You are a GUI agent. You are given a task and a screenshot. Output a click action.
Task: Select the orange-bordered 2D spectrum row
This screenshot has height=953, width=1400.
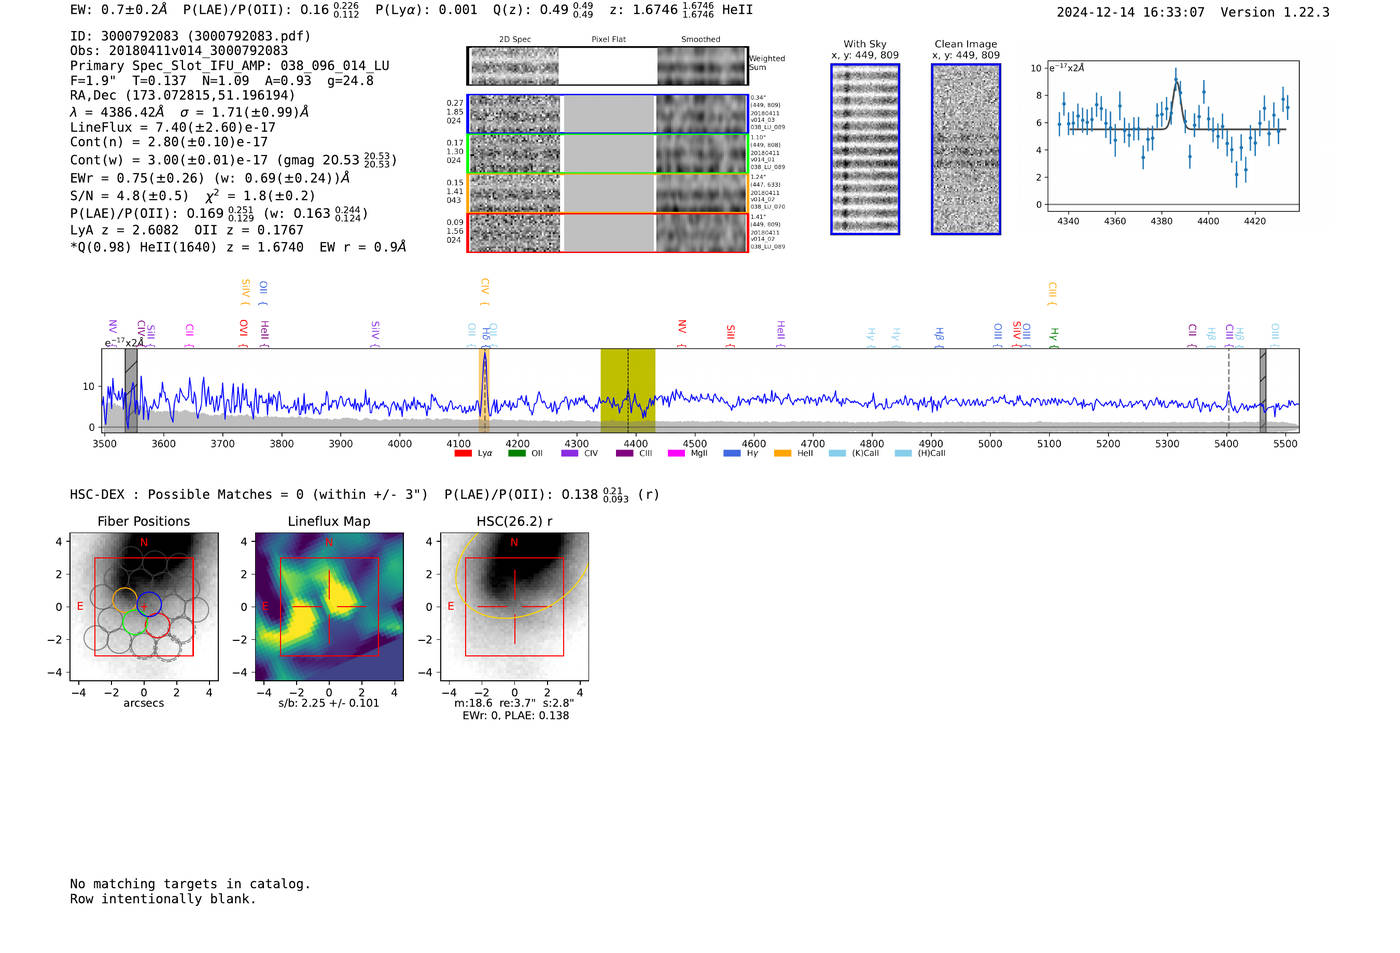[608, 193]
